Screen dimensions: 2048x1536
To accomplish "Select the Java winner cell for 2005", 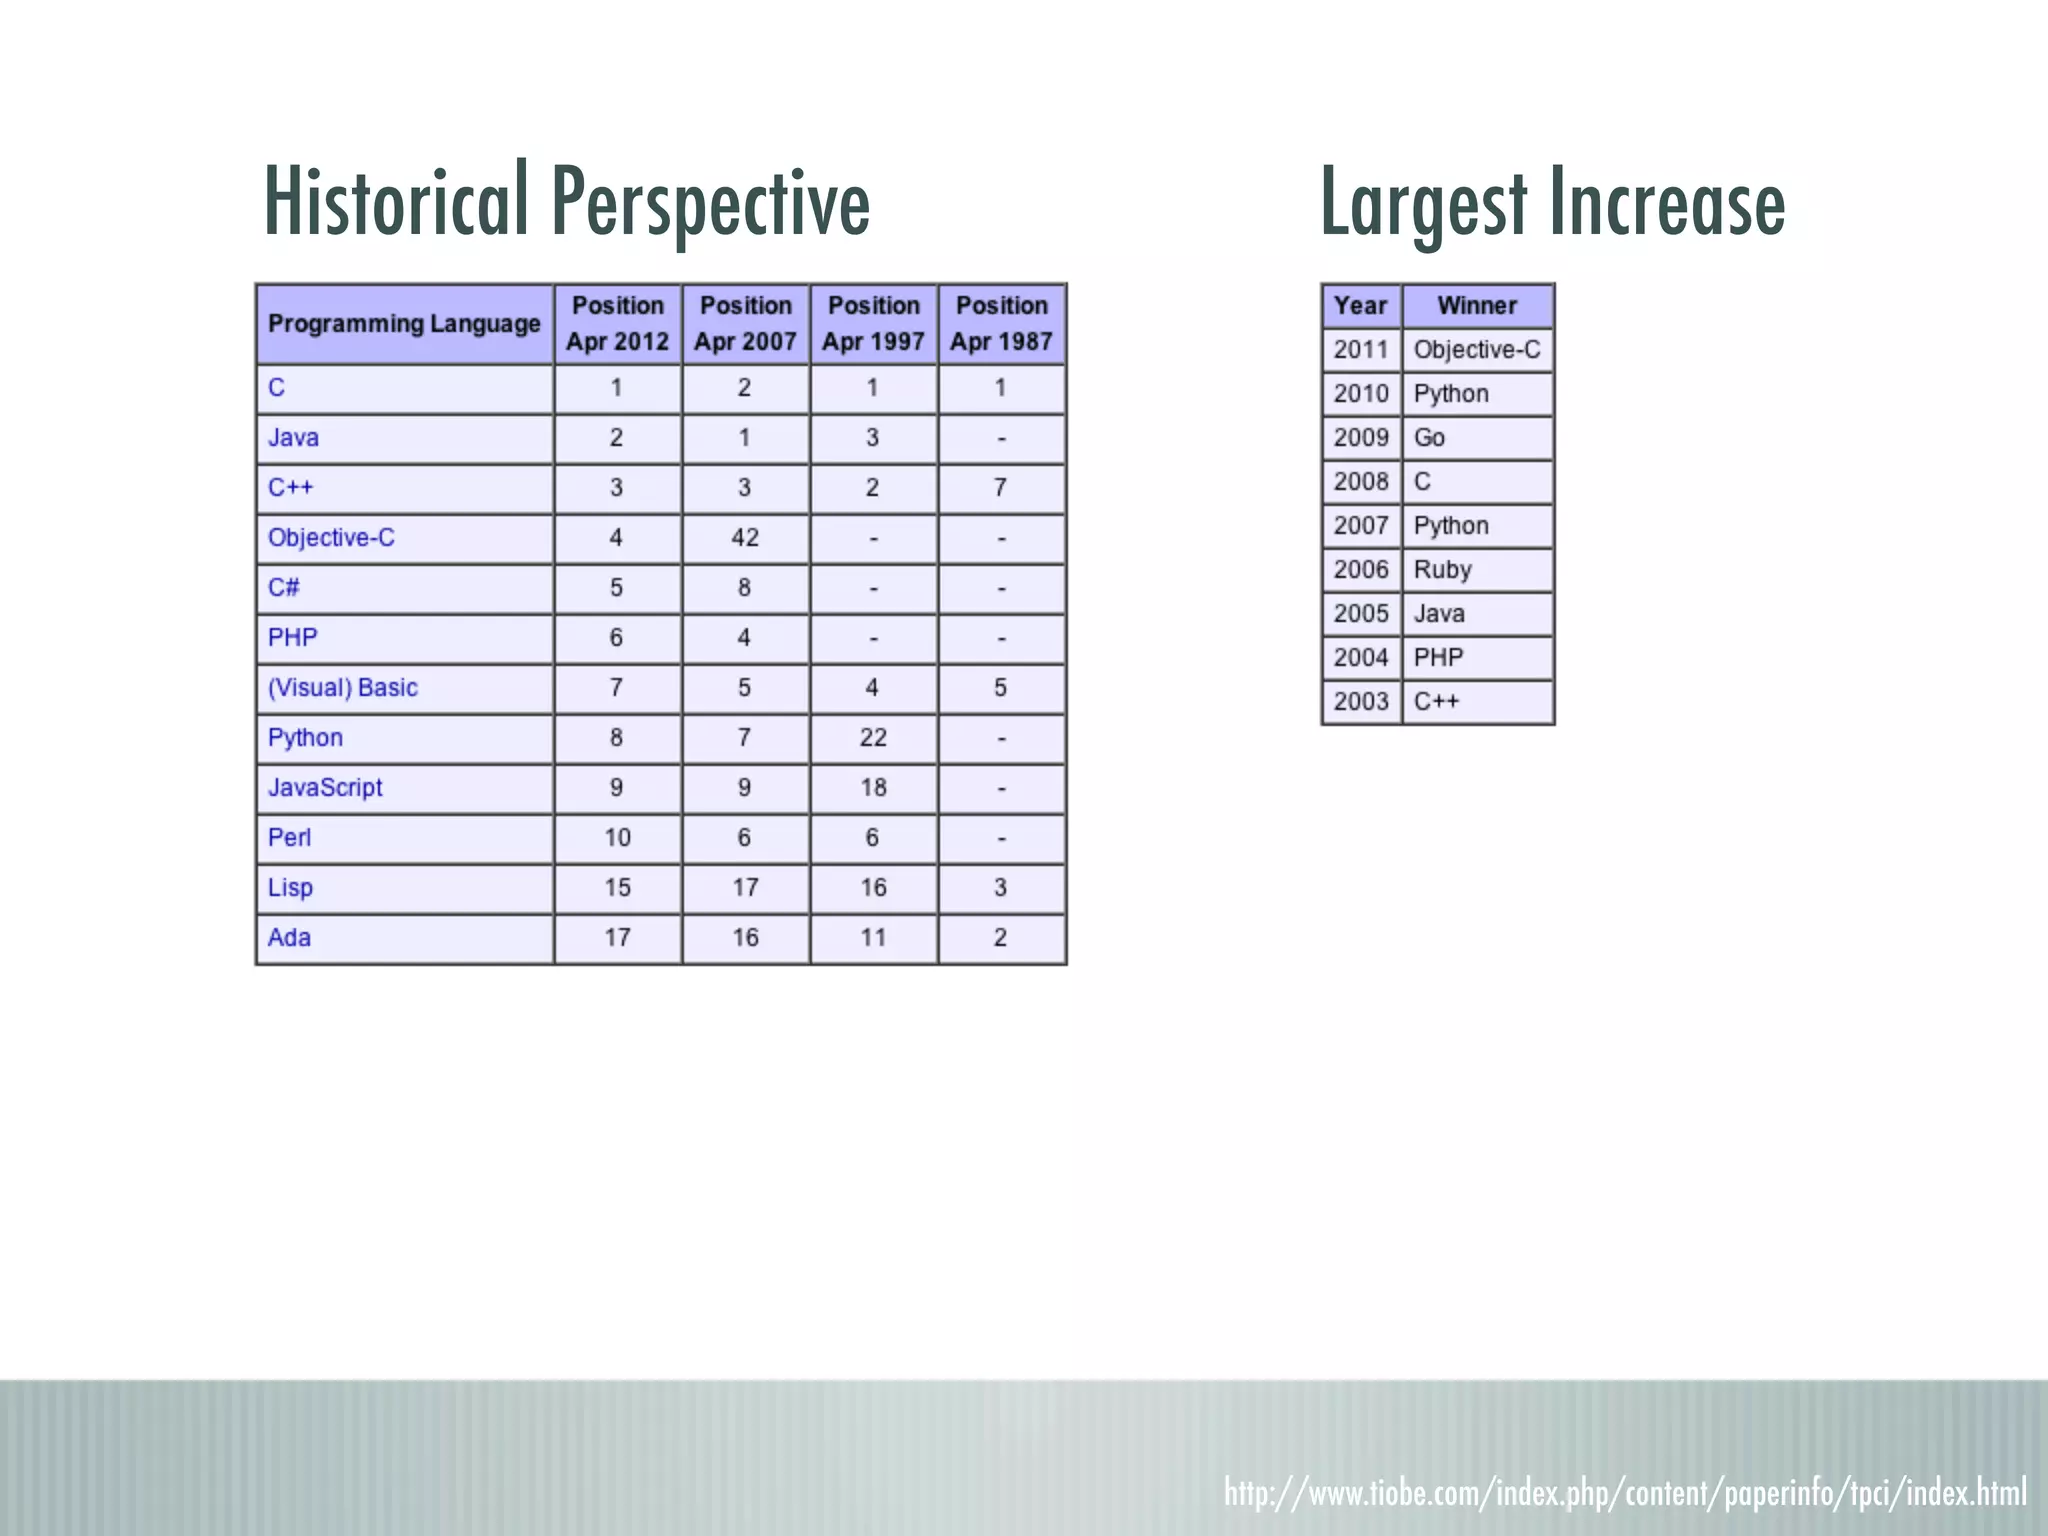I will click(1478, 614).
